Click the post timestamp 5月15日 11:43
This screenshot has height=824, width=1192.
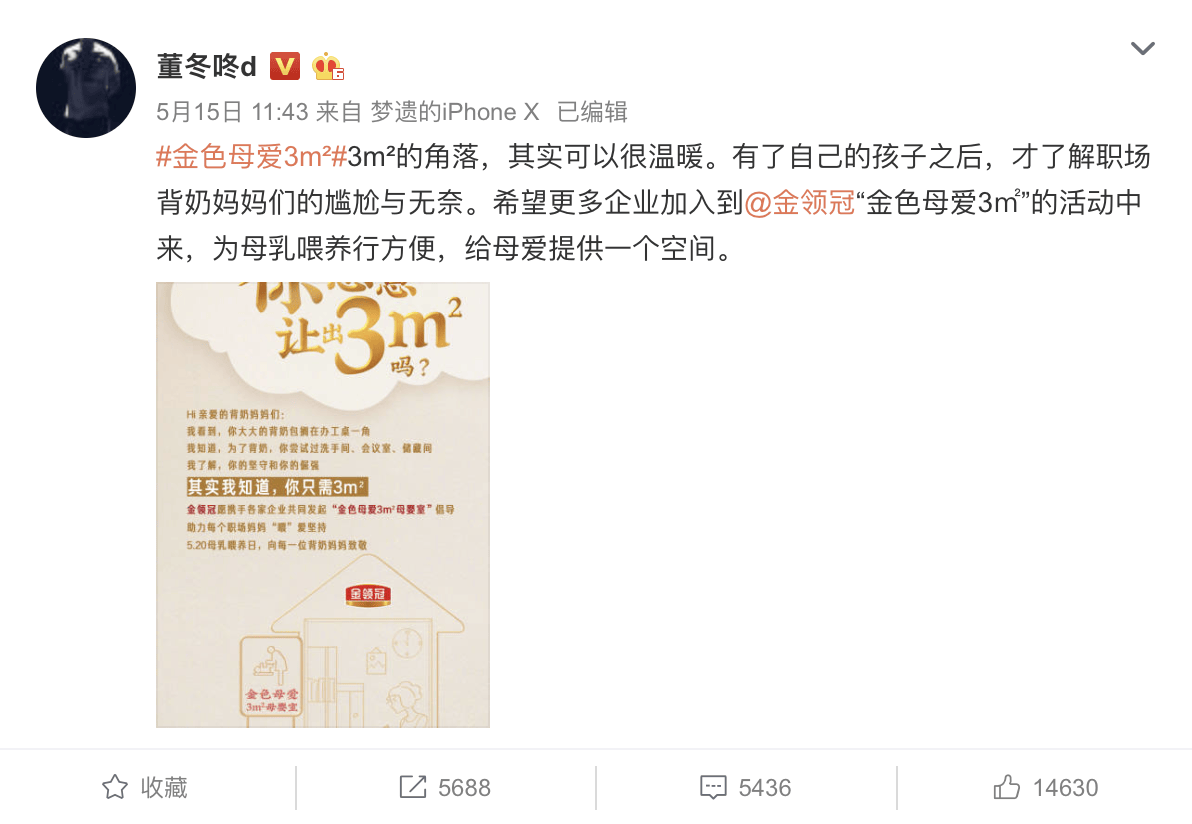[232, 113]
